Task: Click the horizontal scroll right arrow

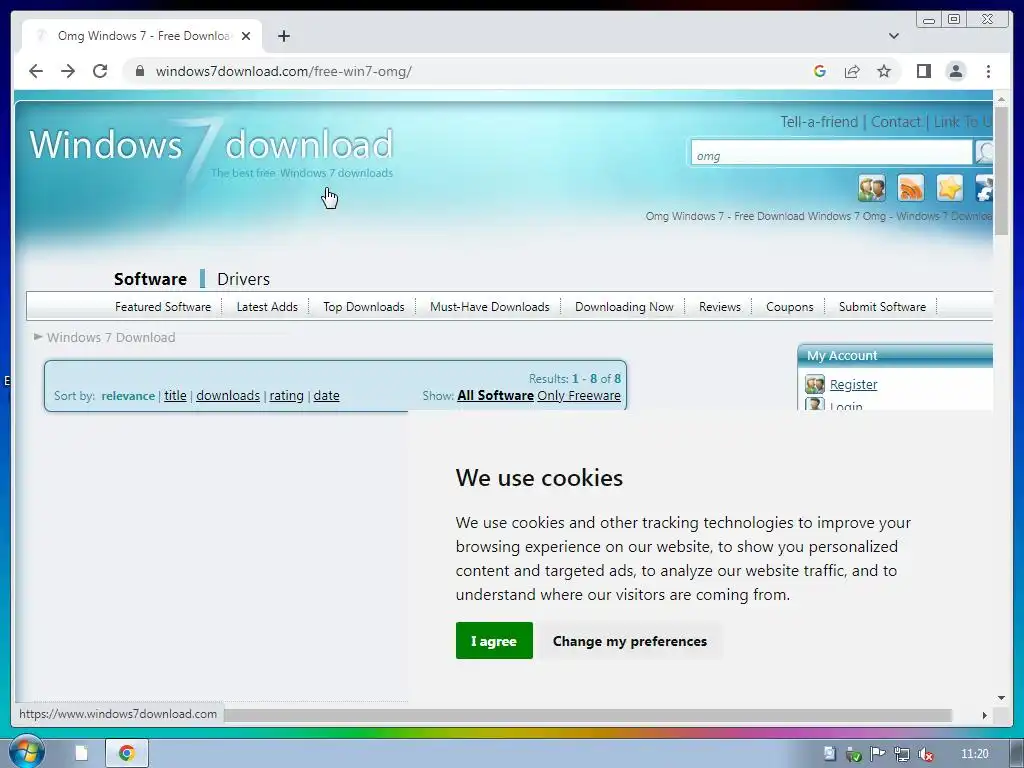Action: click(985, 715)
